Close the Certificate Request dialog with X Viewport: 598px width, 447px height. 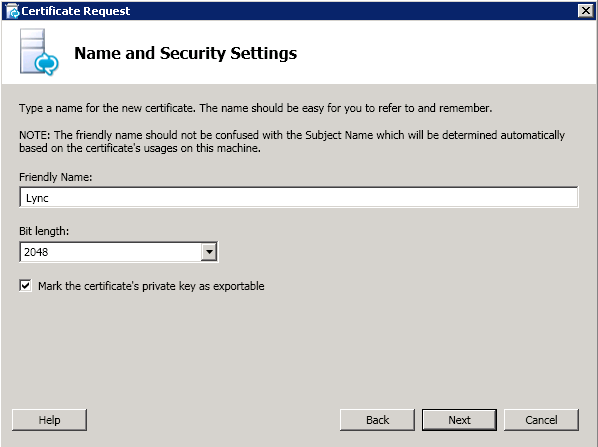[585, 11]
